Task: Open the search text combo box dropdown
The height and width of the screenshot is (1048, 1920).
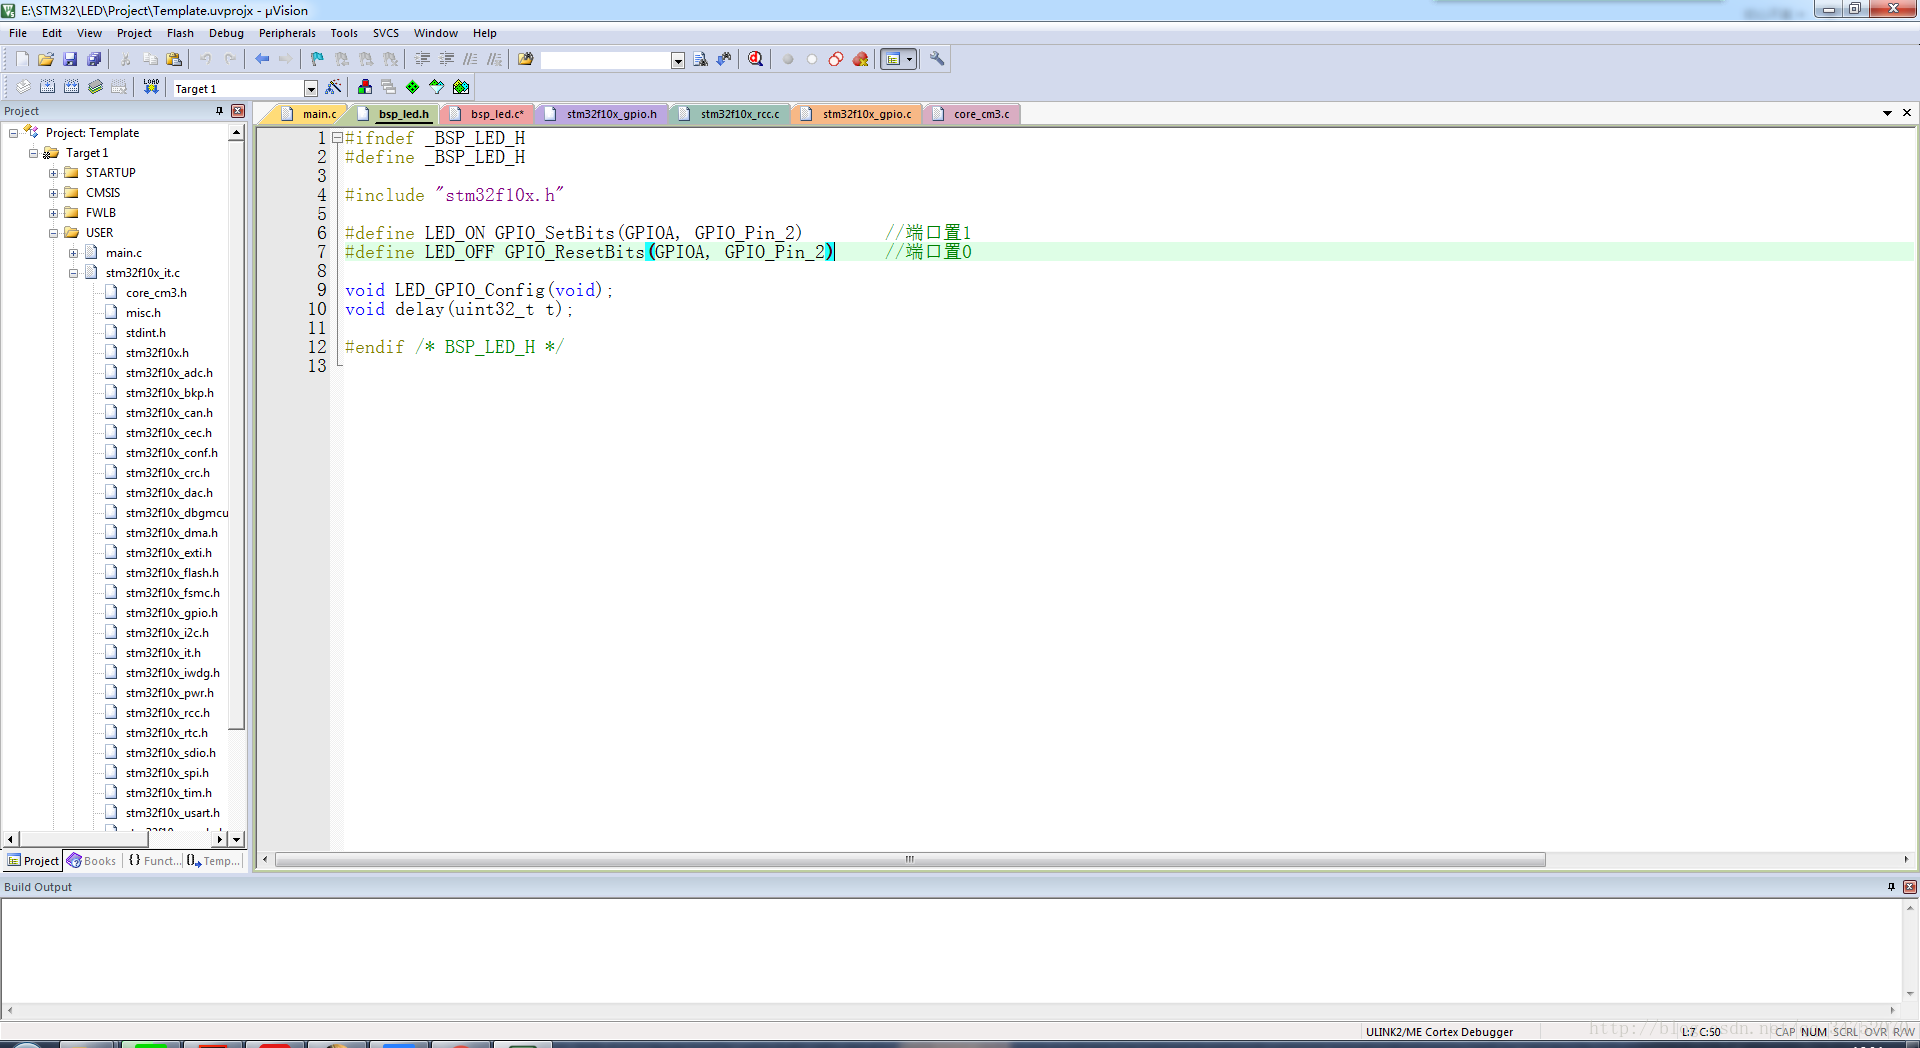Action: (x=678, y=61)
